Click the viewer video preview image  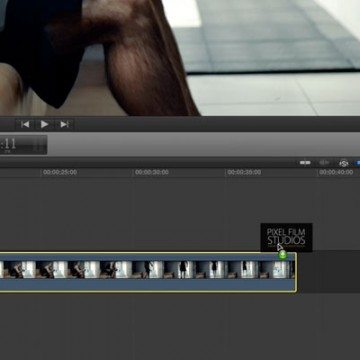click(x=180, y=58)
